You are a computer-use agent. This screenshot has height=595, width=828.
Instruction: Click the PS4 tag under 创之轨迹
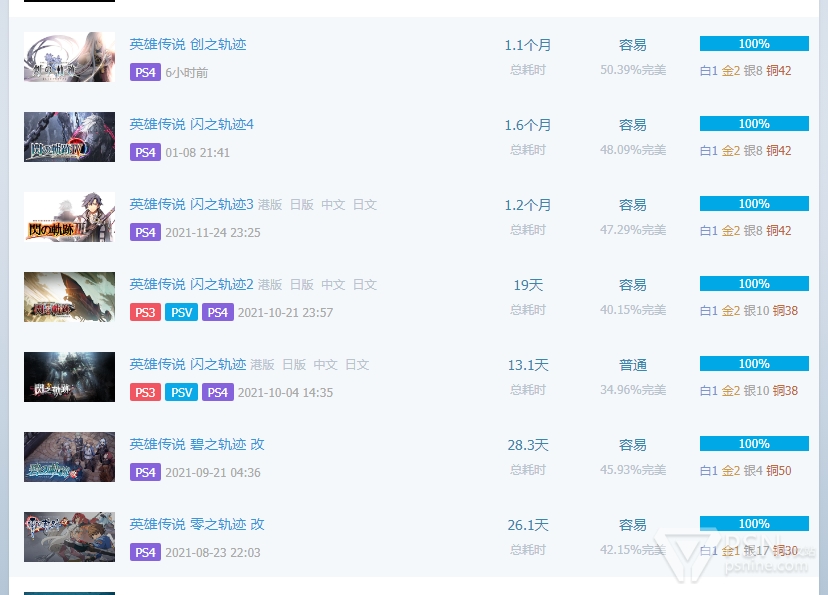pos(145,72)
